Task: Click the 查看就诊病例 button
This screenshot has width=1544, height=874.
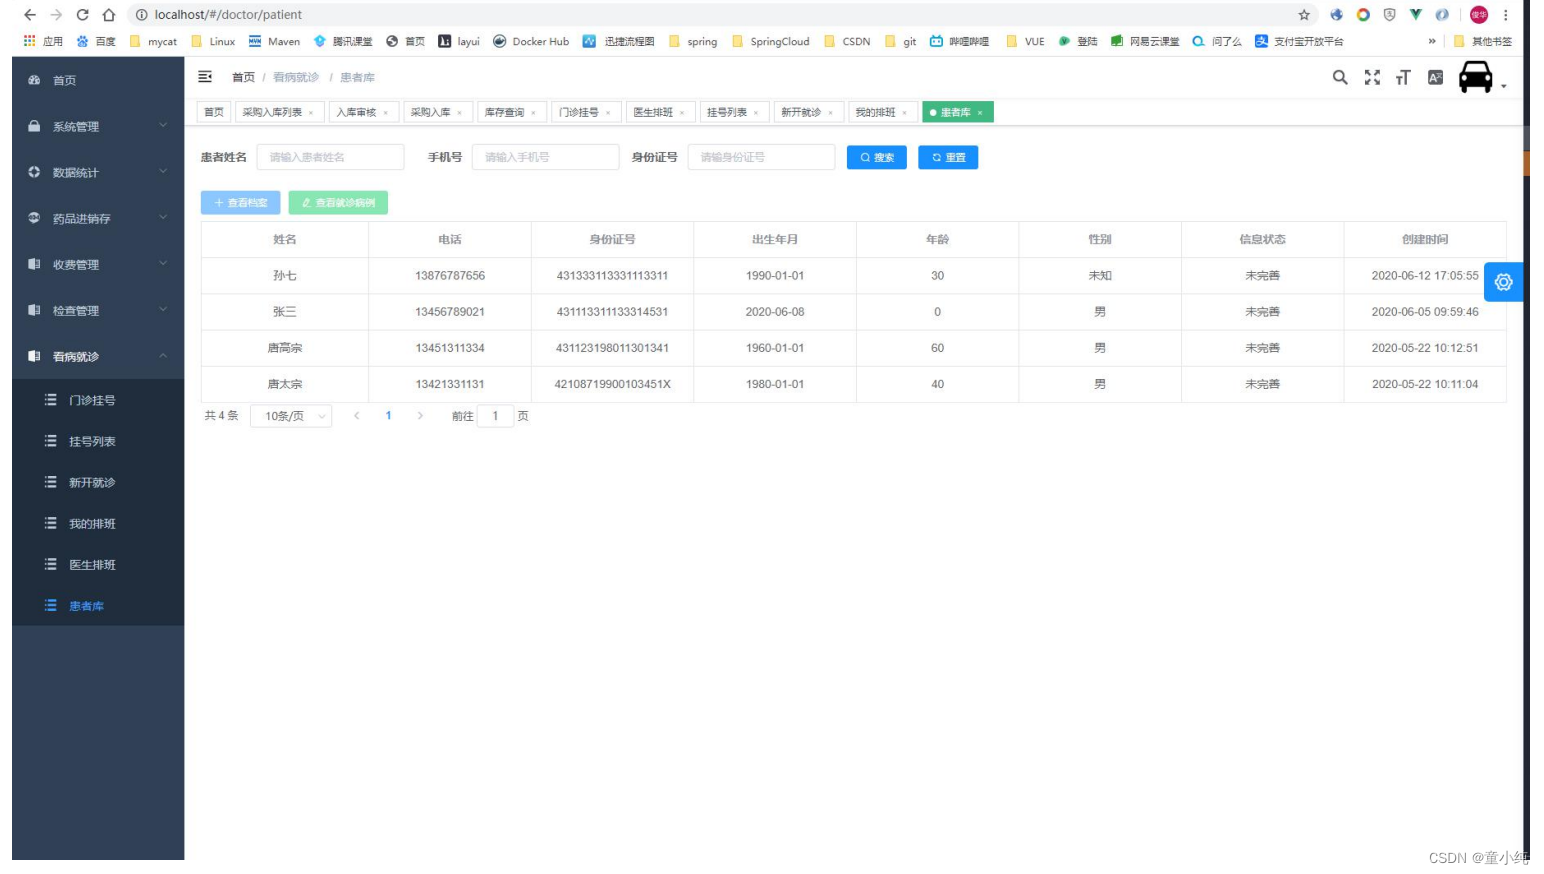Action: click(338, 203)
